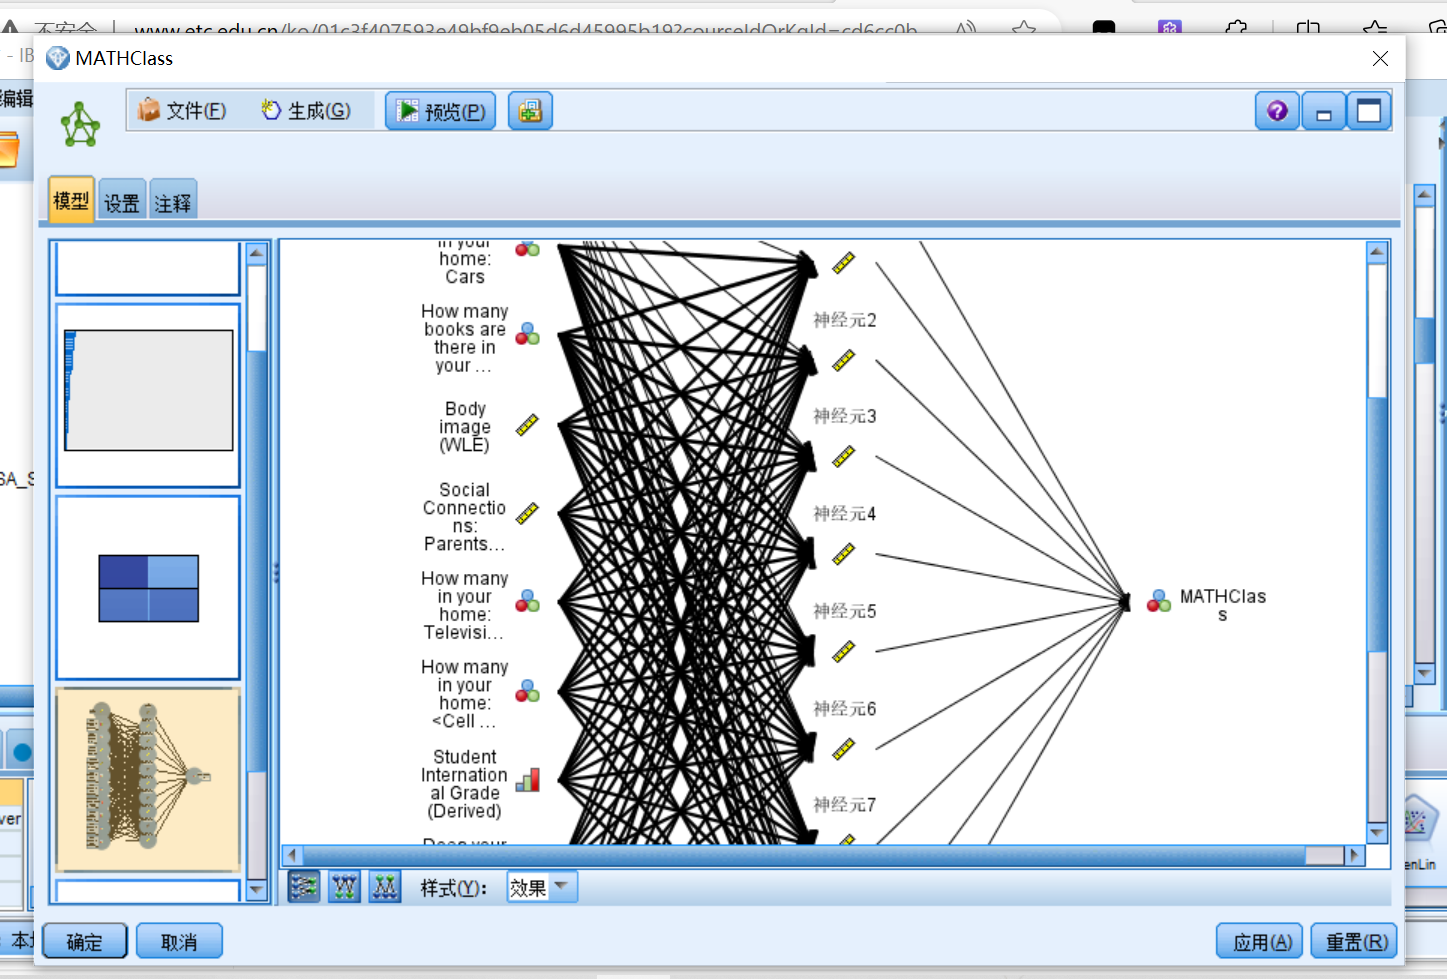1447x979 pixels.
Task: Click thumbnail panel scrollbar up arrow
Action: 257,253
